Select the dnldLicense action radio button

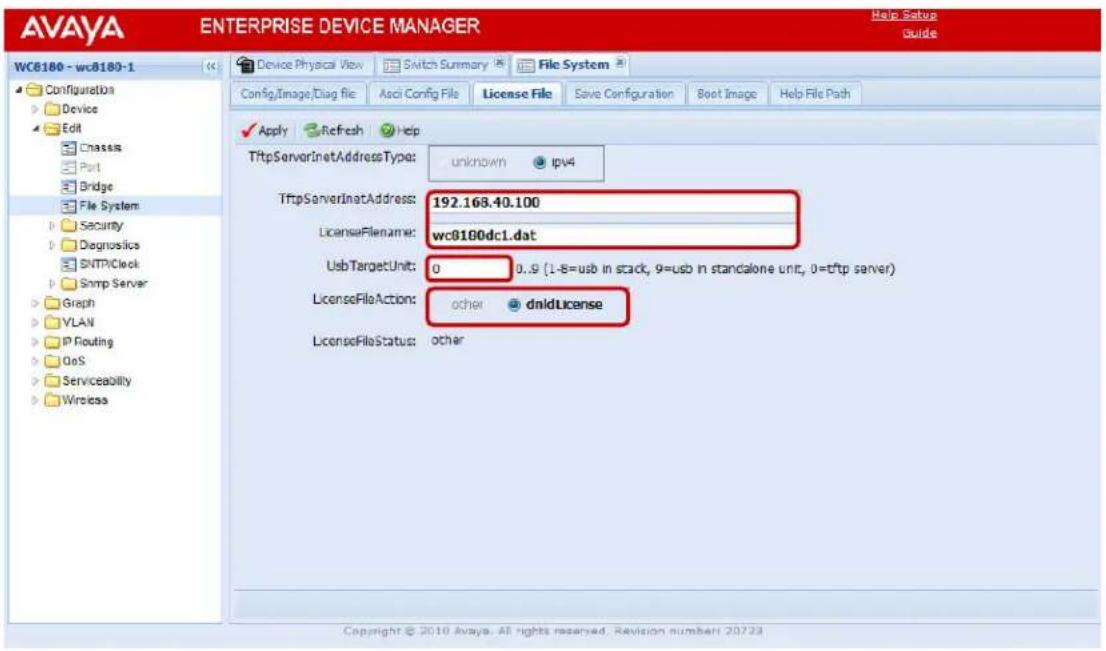click(514, 305)
